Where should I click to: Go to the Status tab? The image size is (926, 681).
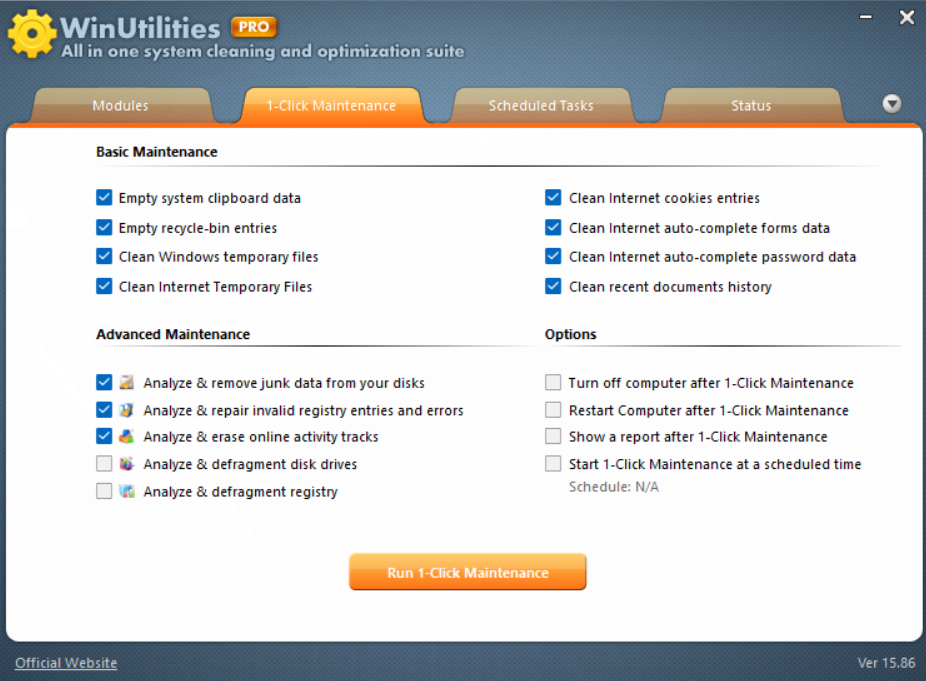751,106
